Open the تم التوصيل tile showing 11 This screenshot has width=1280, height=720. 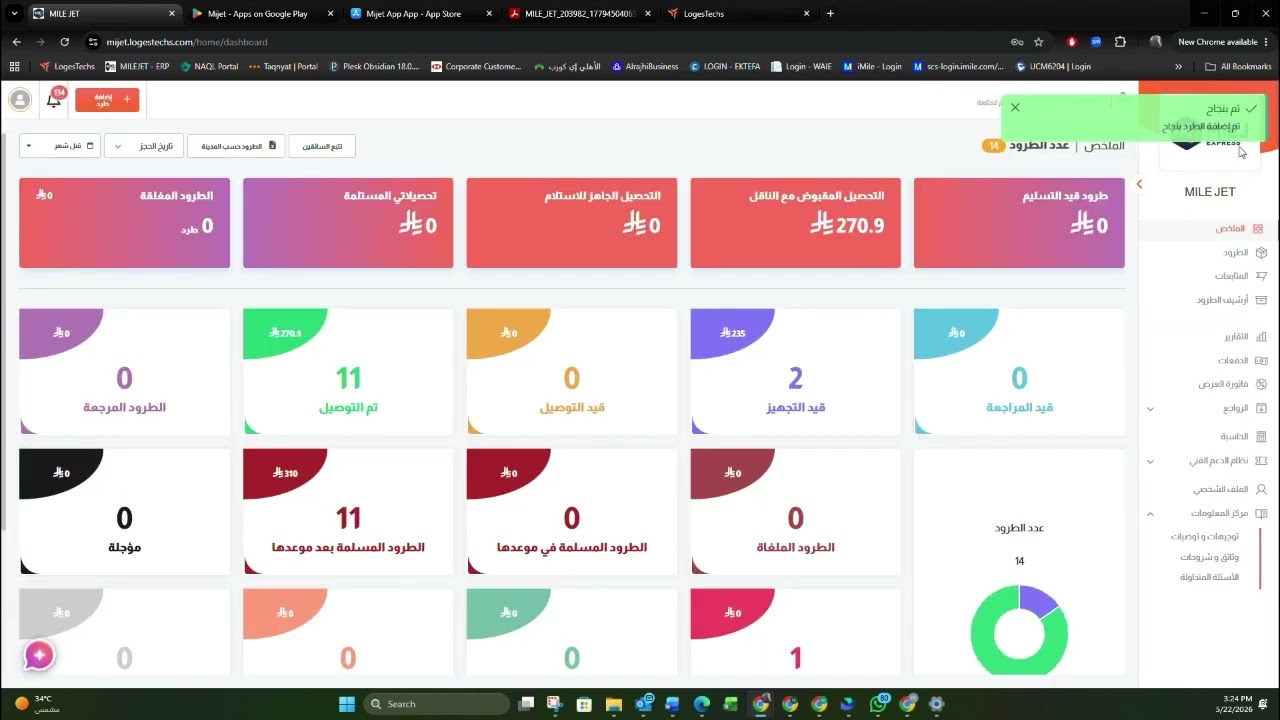pyautogui.click(x=348, y=371)
